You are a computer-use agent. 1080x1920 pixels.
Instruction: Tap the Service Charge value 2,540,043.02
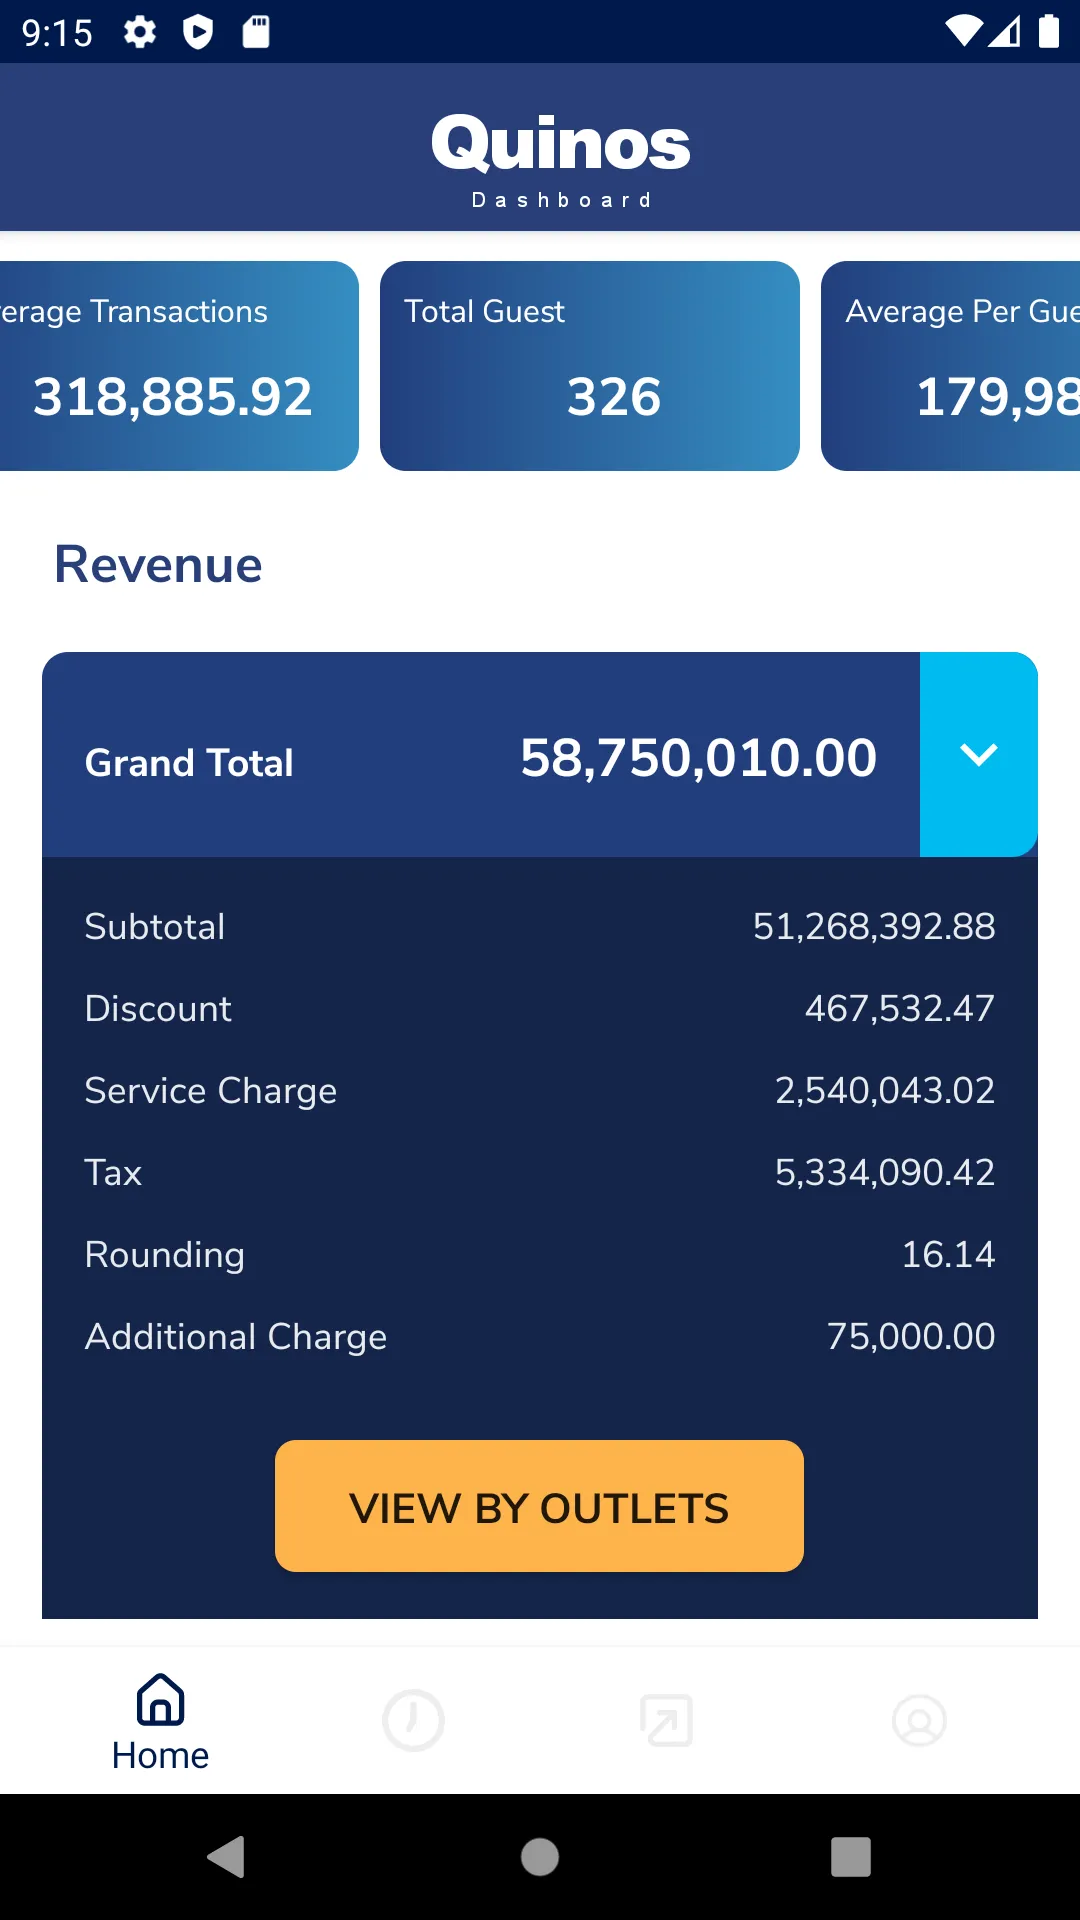(885, 1090)
